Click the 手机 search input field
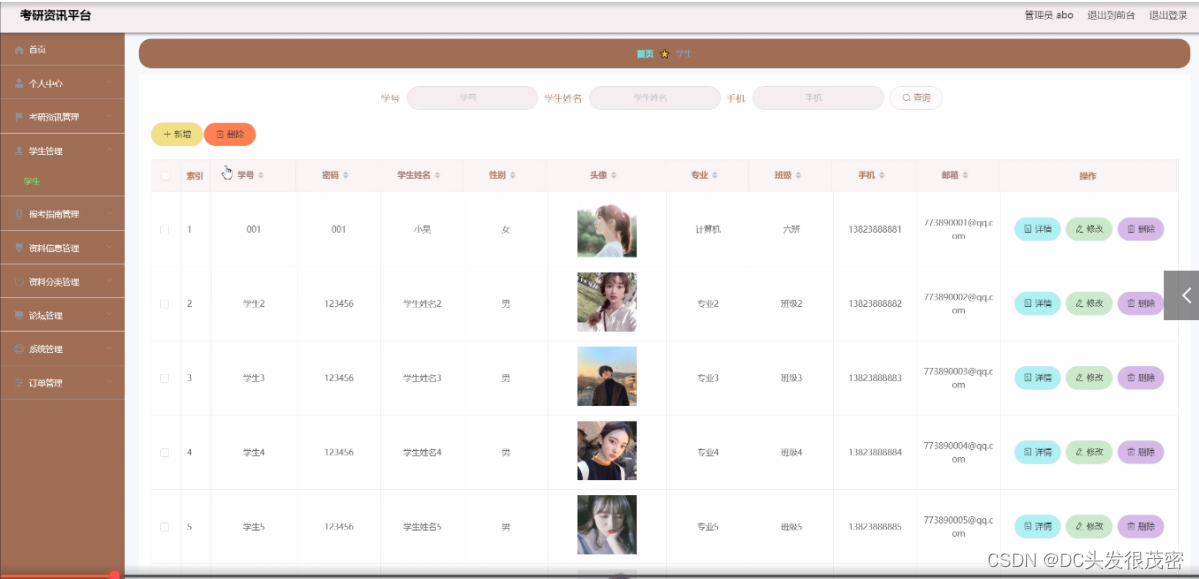1199x579 pixels. (818, 98)
